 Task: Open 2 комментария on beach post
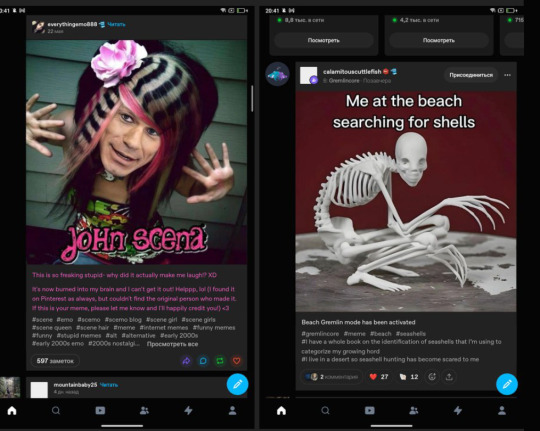(331, 377)
